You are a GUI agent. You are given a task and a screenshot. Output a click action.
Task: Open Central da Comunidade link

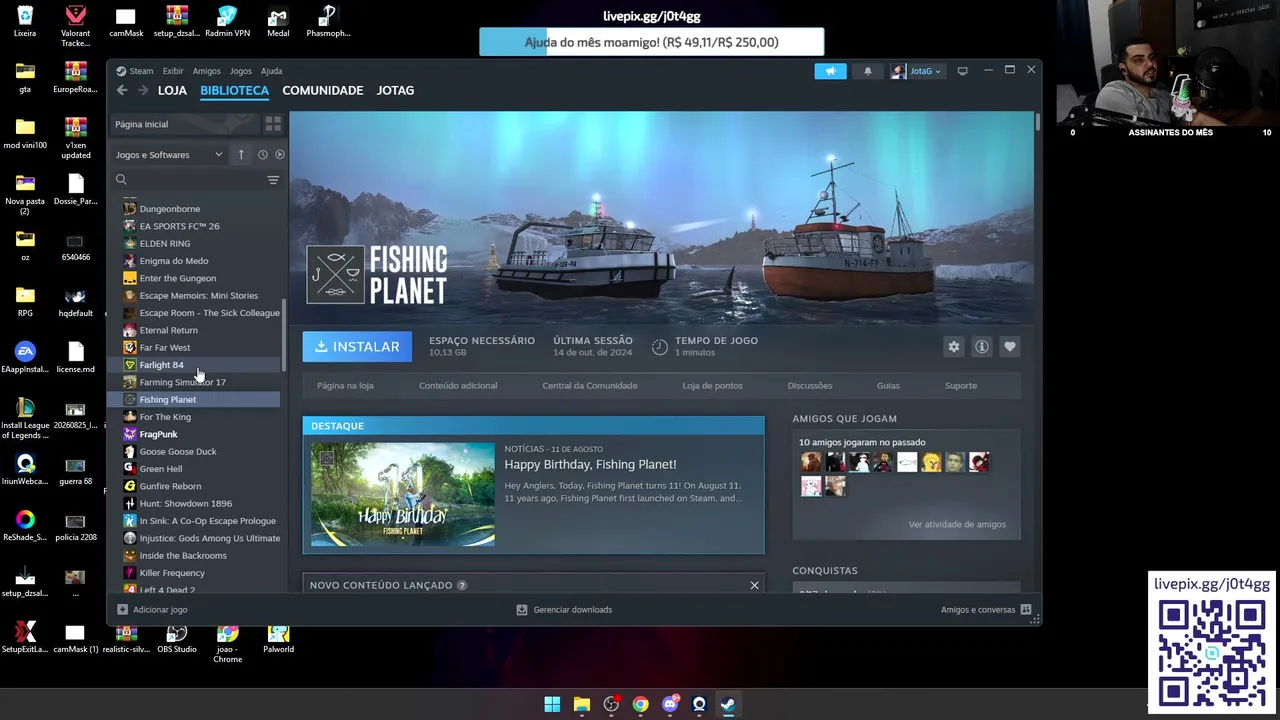coord(590,386)
